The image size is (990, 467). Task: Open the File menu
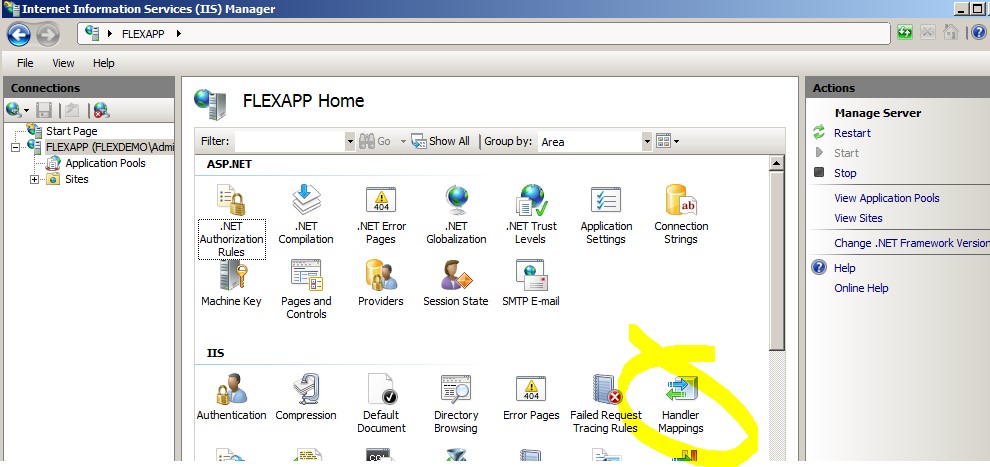[x=25, y=63]
